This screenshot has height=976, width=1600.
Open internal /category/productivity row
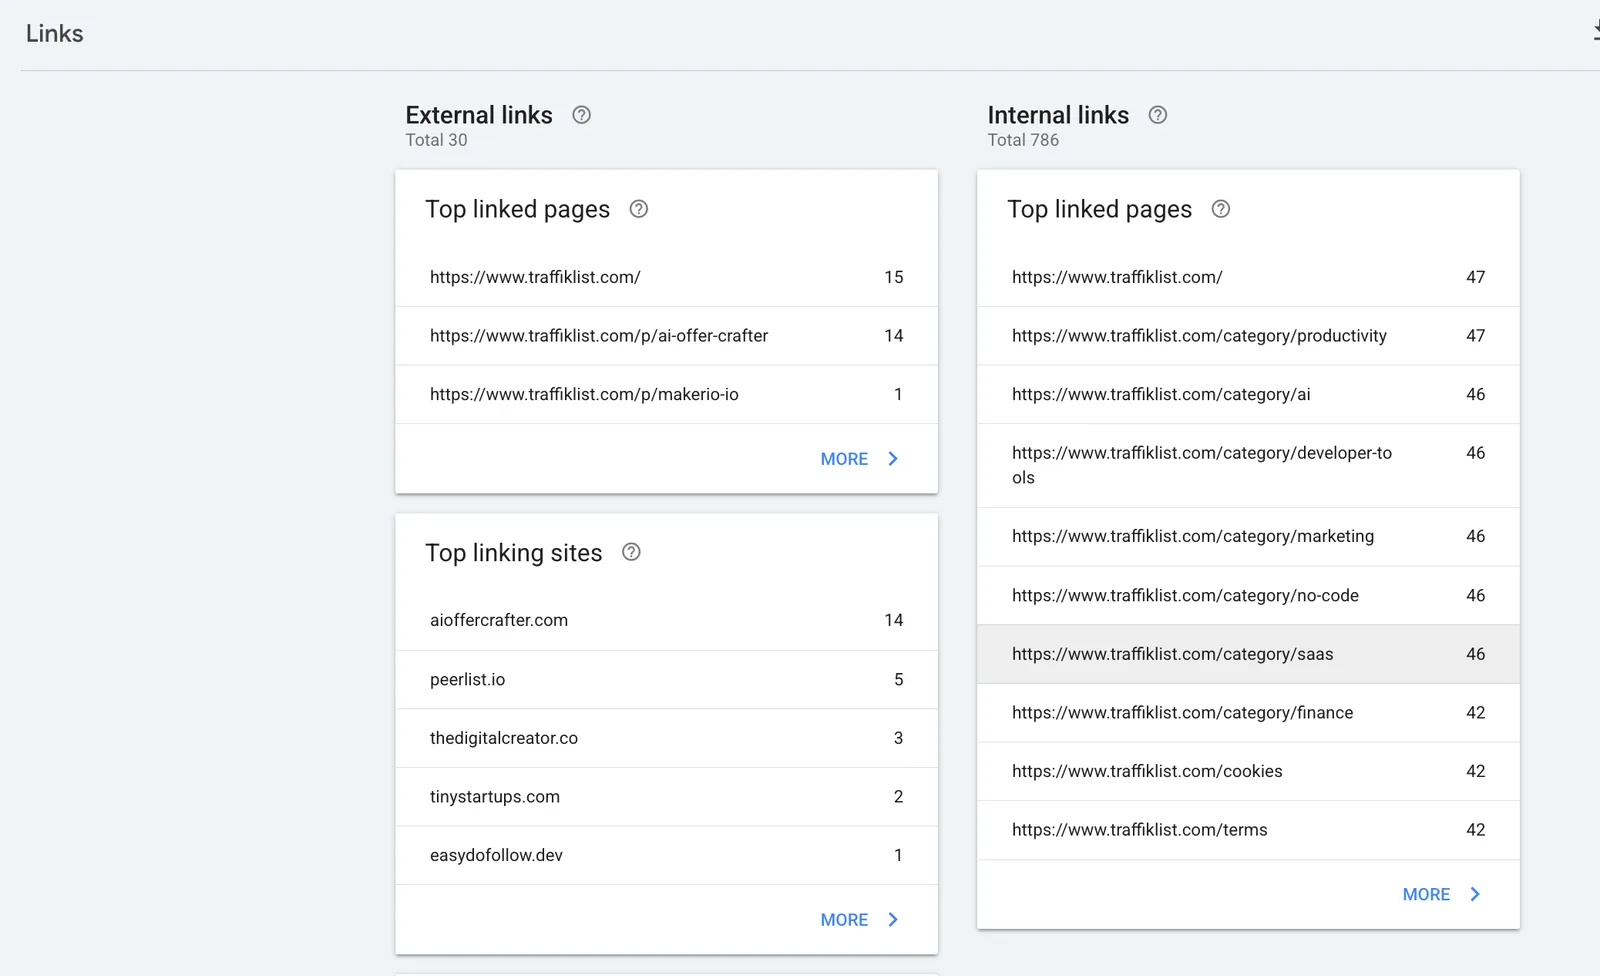pos(1249,336)
